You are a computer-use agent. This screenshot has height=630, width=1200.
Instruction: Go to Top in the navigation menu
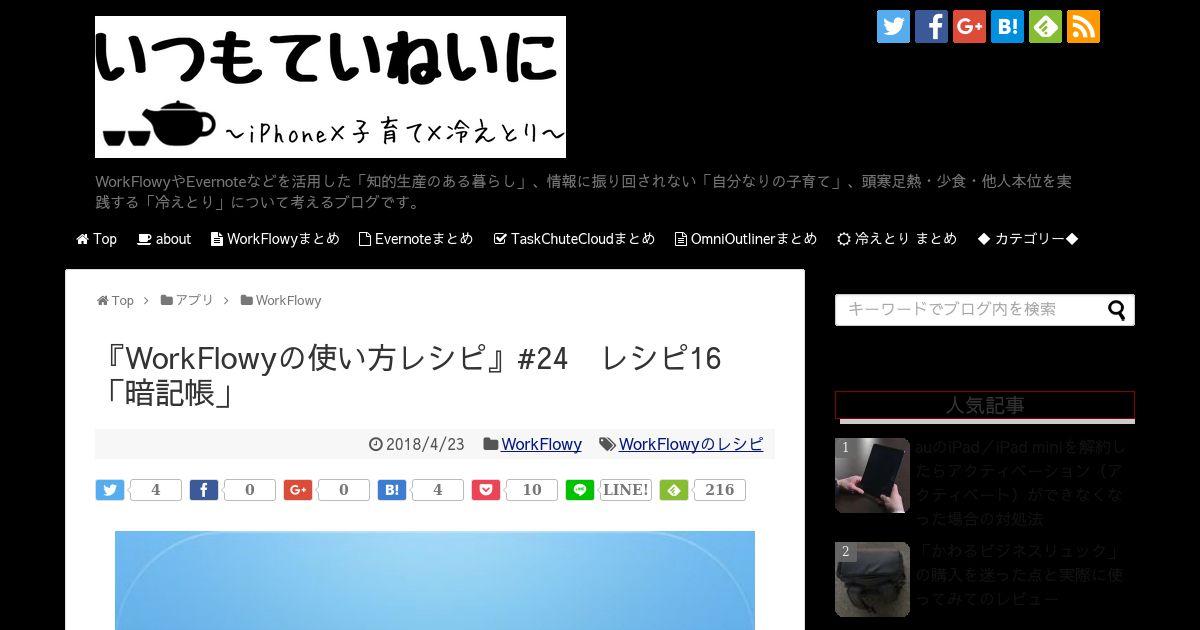point(97,239)
